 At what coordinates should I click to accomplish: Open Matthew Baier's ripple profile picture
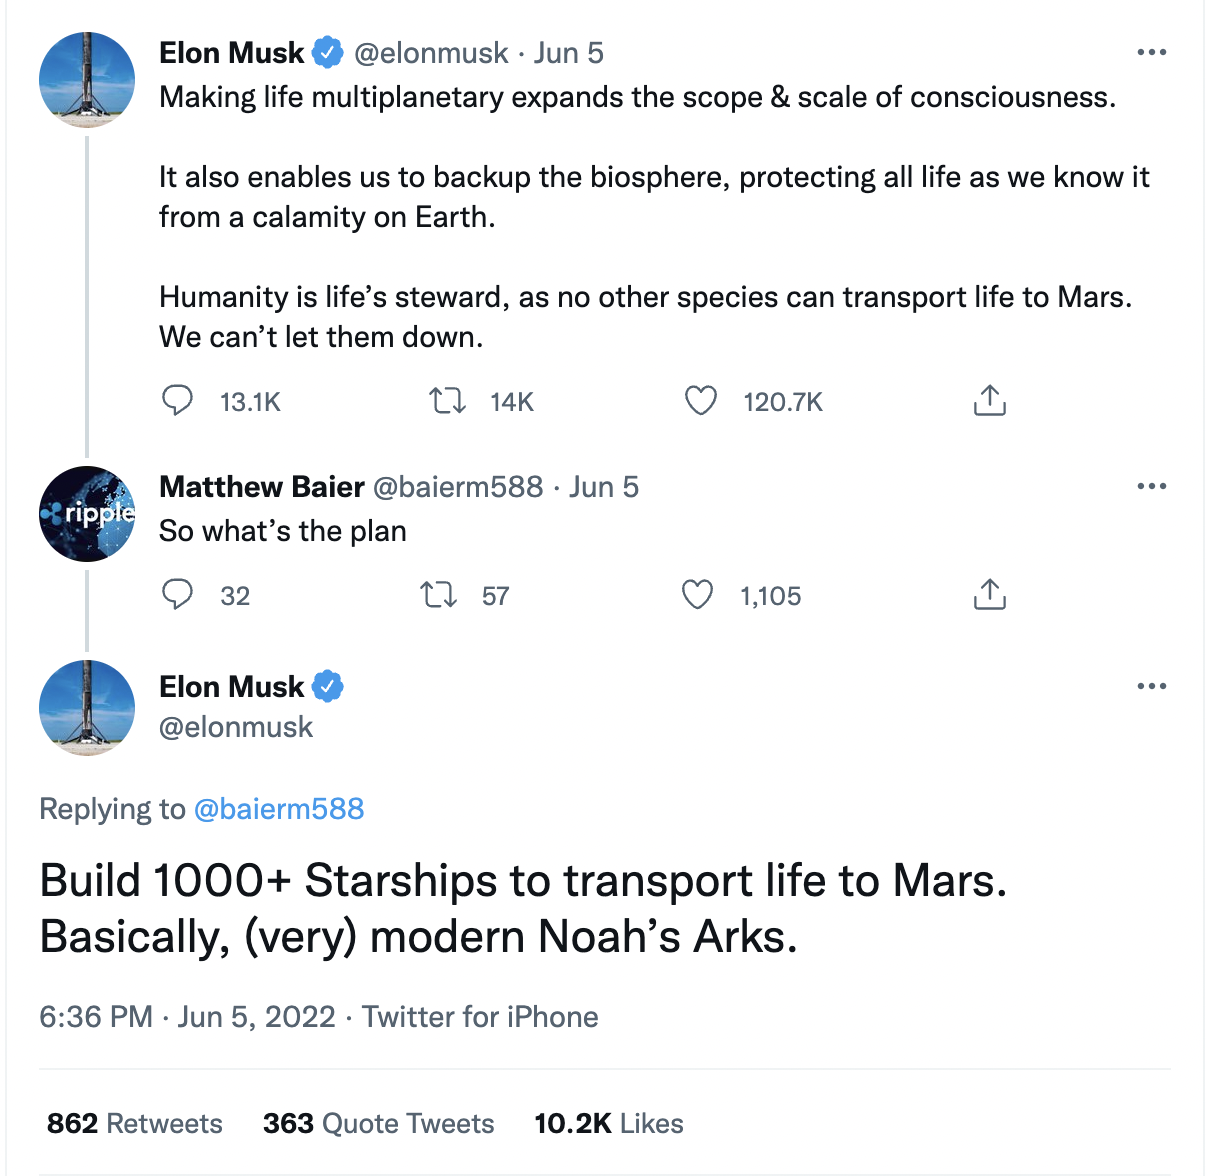[x=87, y=514]
